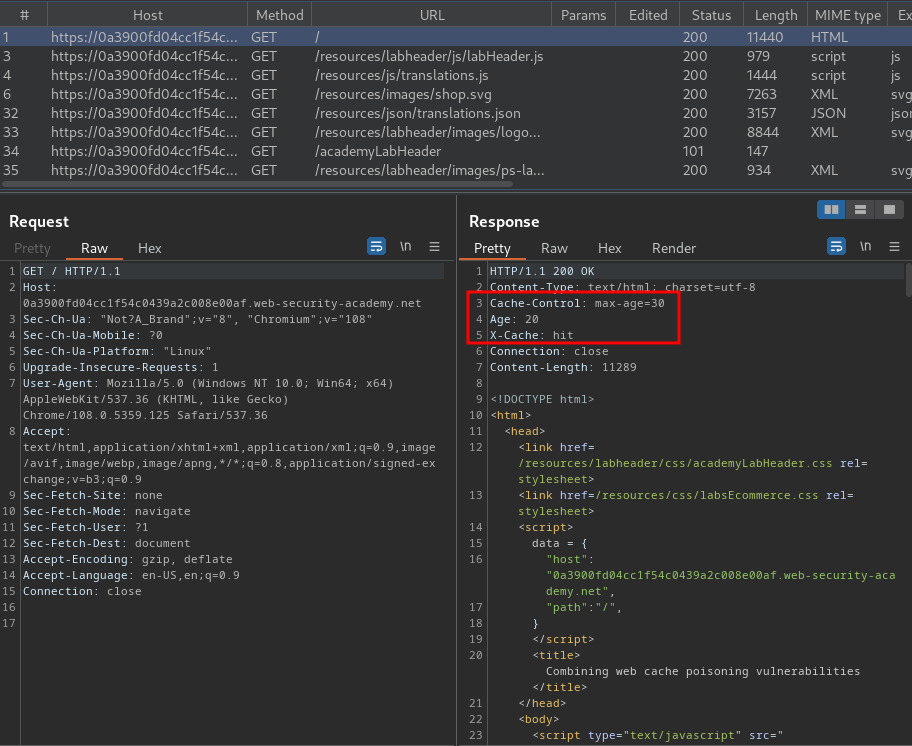Click the horizontal scrollbar under history table

pyautogui.click(x=258, y=184)
